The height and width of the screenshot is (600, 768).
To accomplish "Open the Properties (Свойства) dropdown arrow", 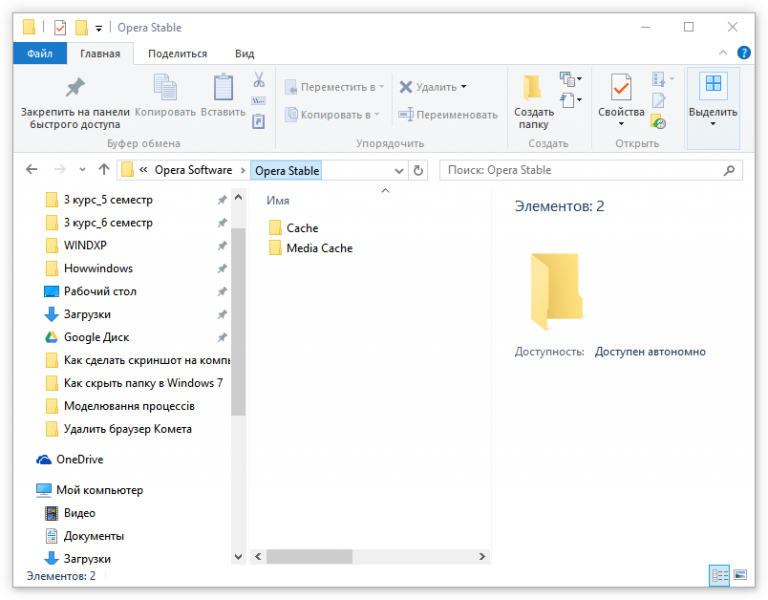I will click(621, 124).
